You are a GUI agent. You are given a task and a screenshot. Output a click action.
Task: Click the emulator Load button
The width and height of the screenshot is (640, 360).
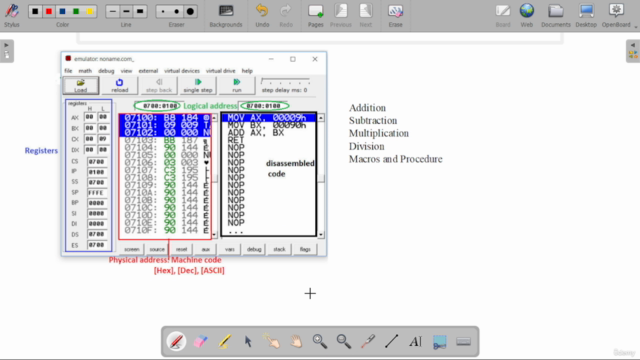click(81, 85)
